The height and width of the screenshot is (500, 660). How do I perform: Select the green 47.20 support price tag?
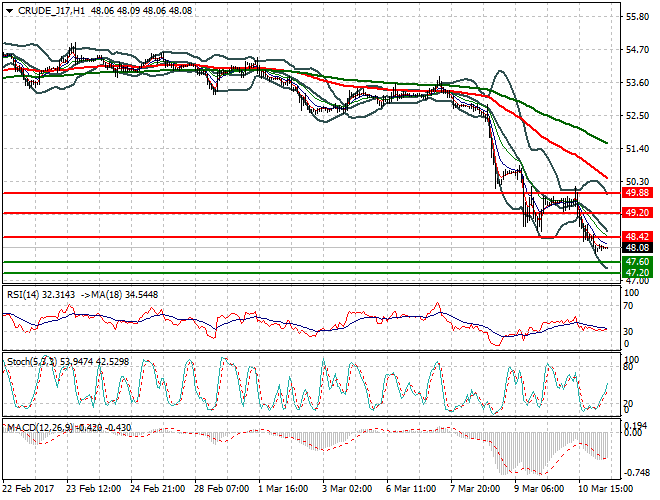pyautogui.click(x=637, y=272)
